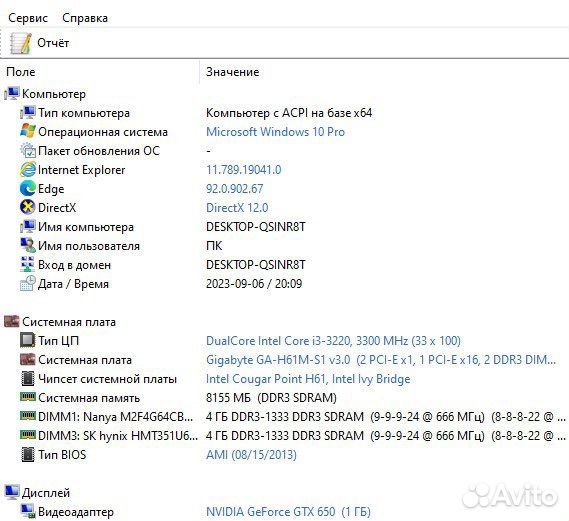Click the Internet Explorer icon
Image resolution: width=569 pixels, height=521 pixels.
[28, 169]
